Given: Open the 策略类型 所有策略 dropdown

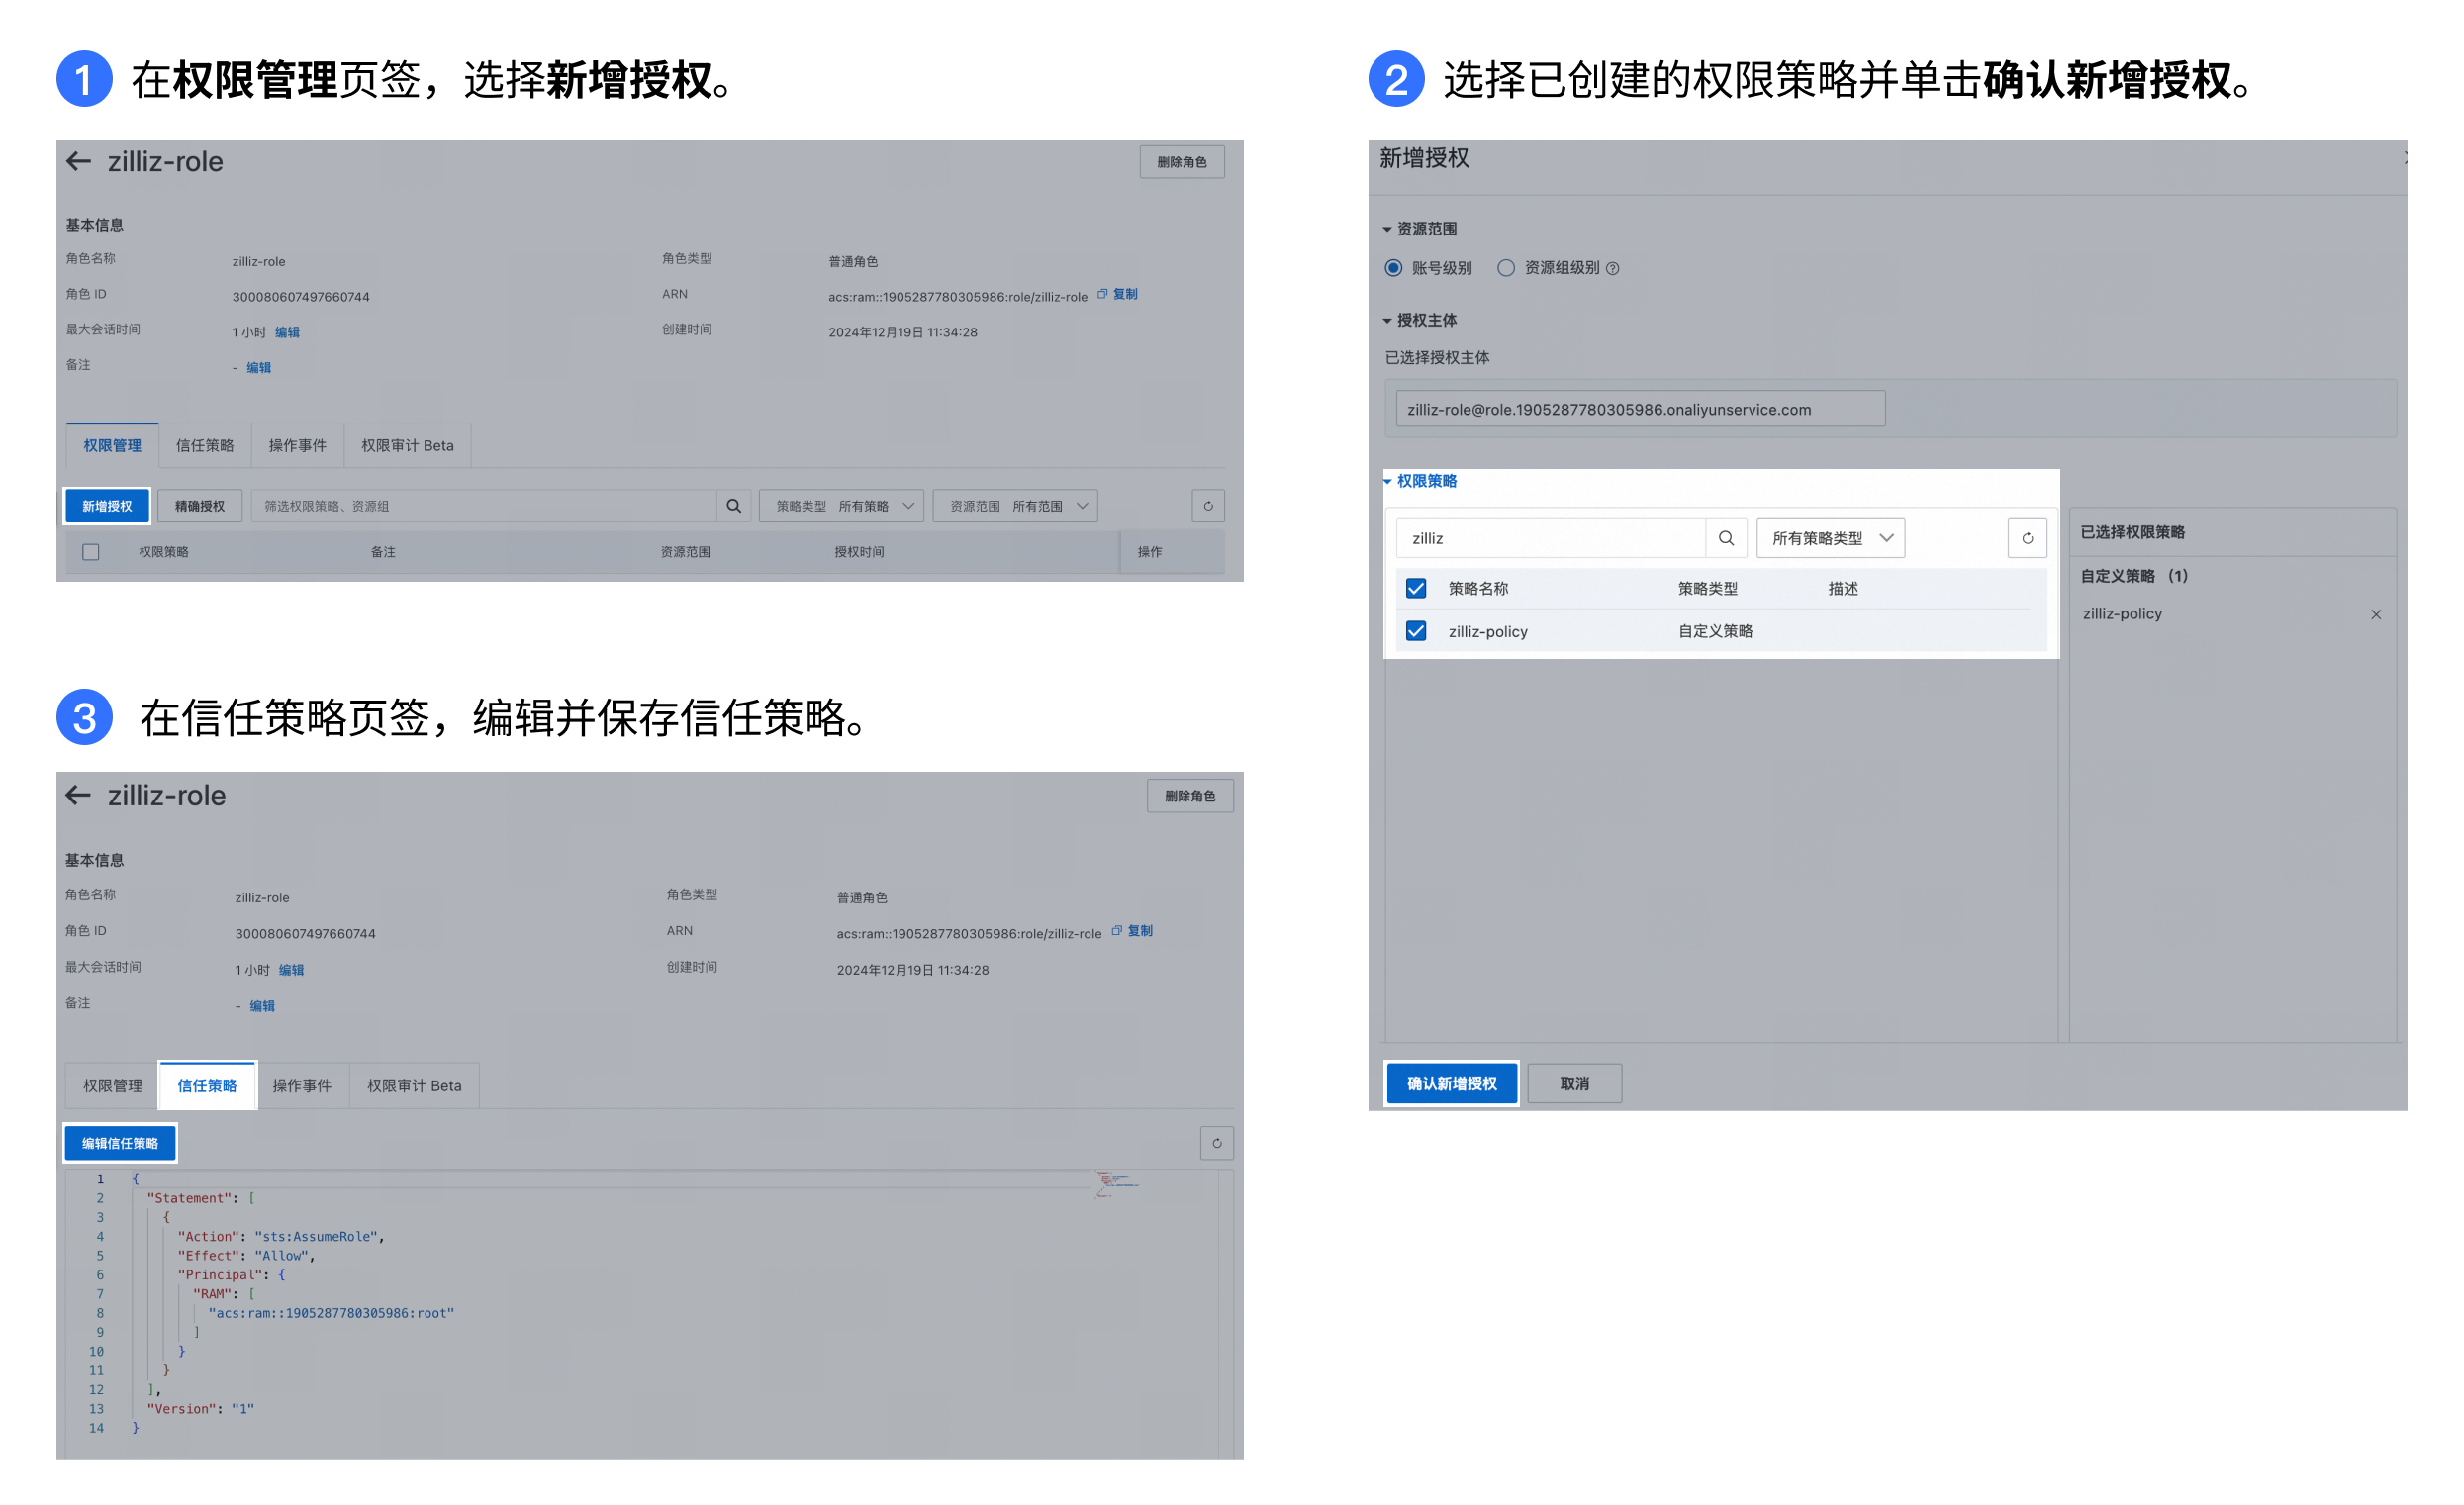Looking at the screenshot, I should pyautogui.click(x=842, y=507).
